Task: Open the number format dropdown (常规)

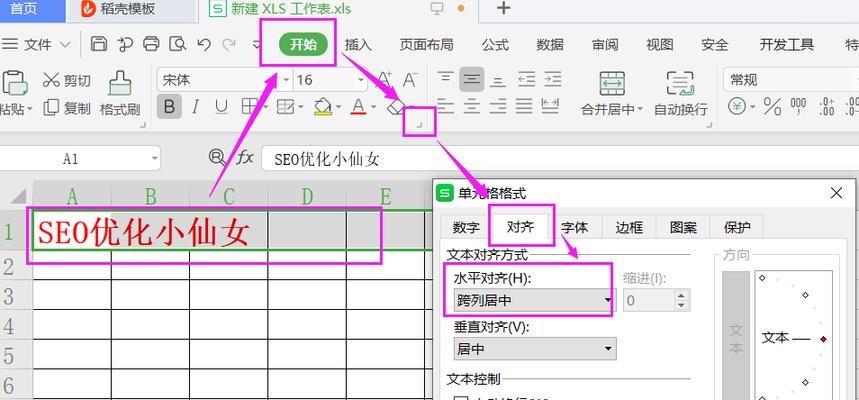Action: (791, 81)
